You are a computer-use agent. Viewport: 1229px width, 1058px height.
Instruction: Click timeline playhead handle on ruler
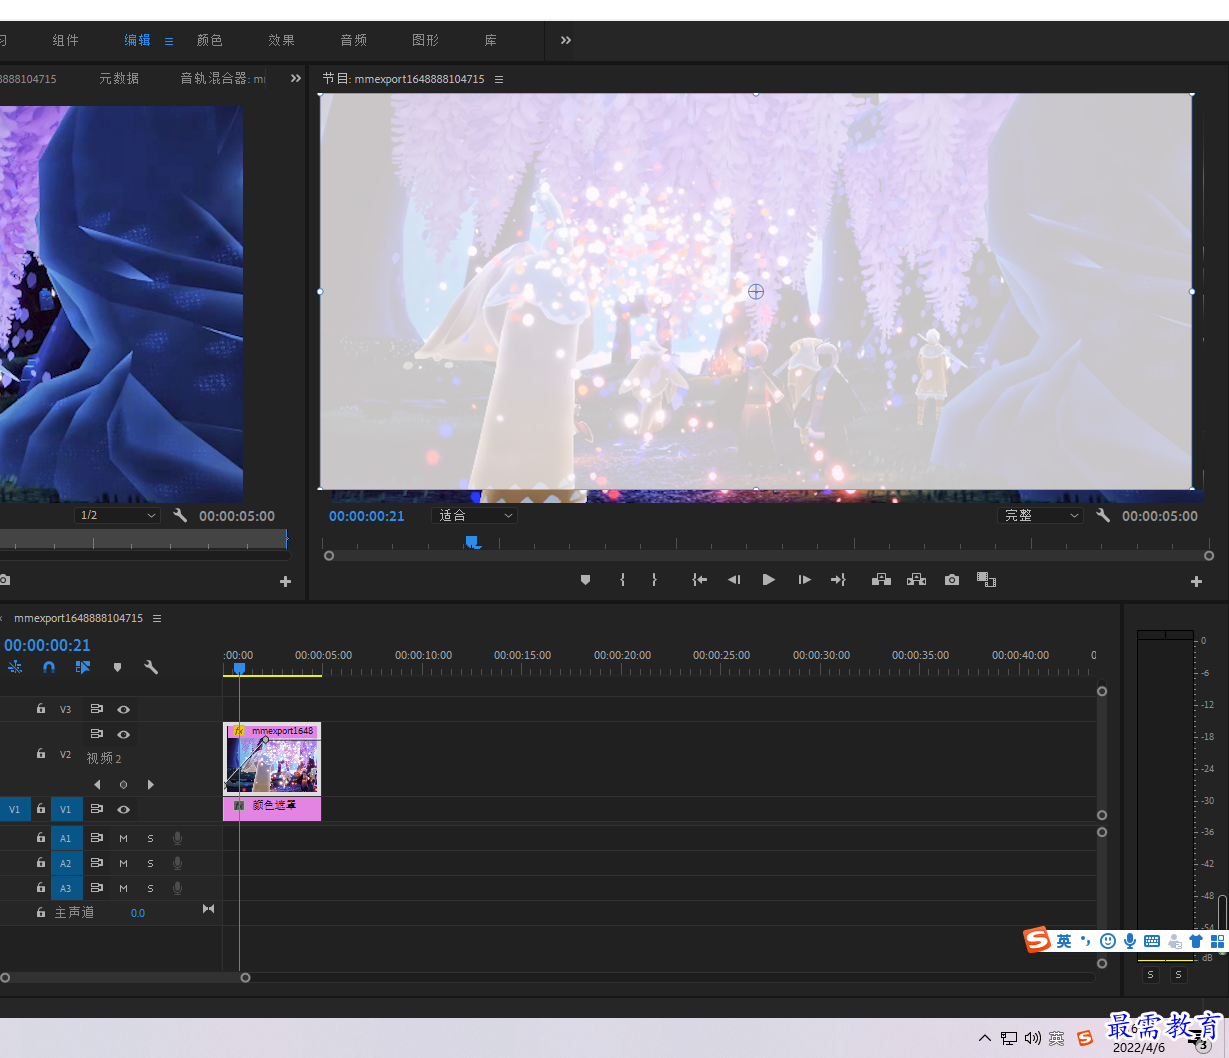coord(239,668)
